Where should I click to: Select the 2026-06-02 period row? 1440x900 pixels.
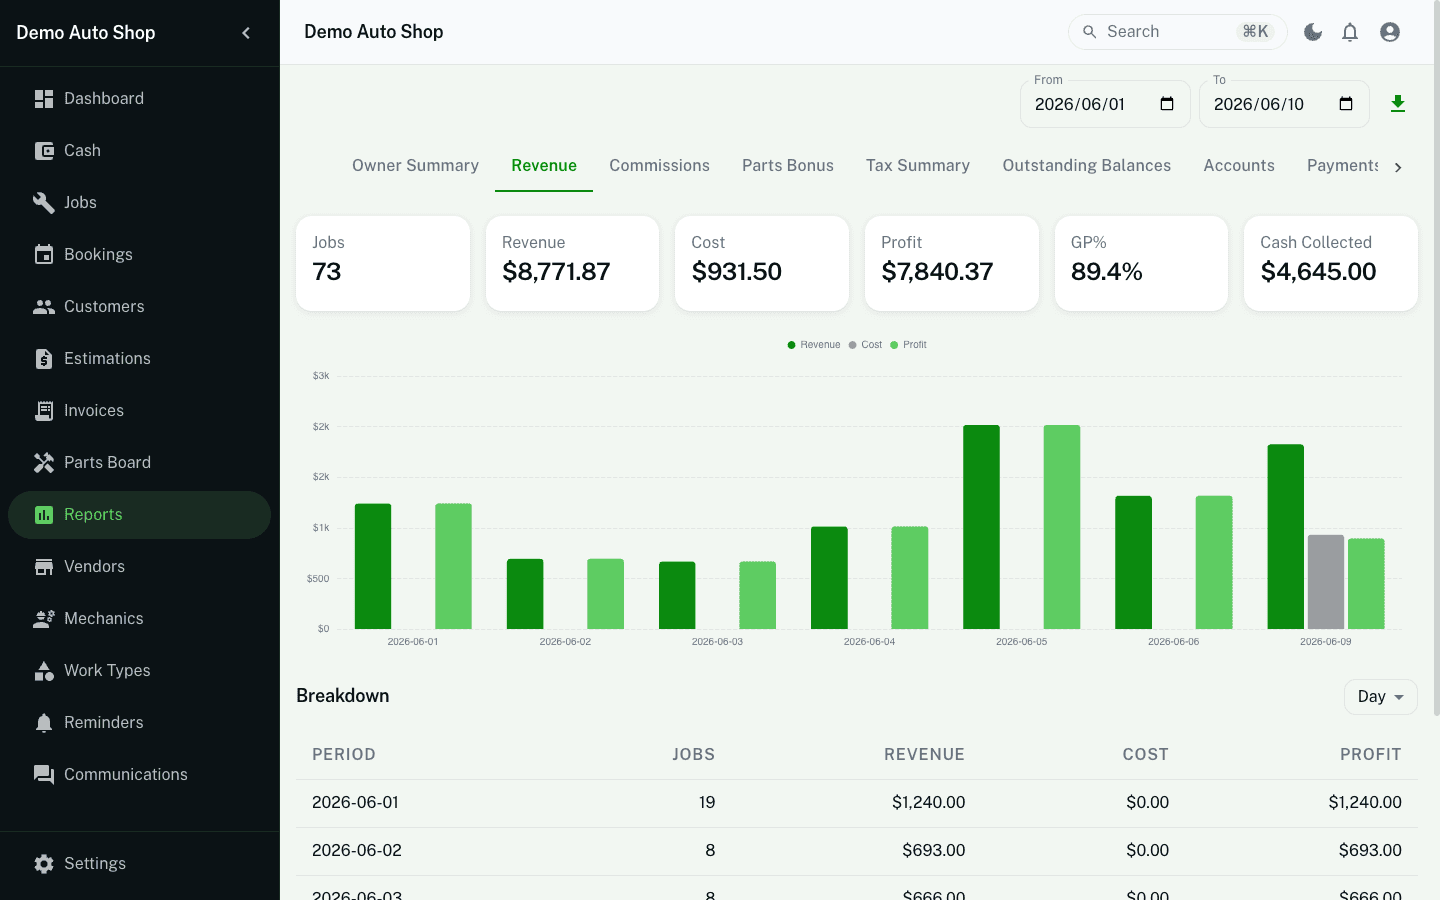click(x=856, y=851)
